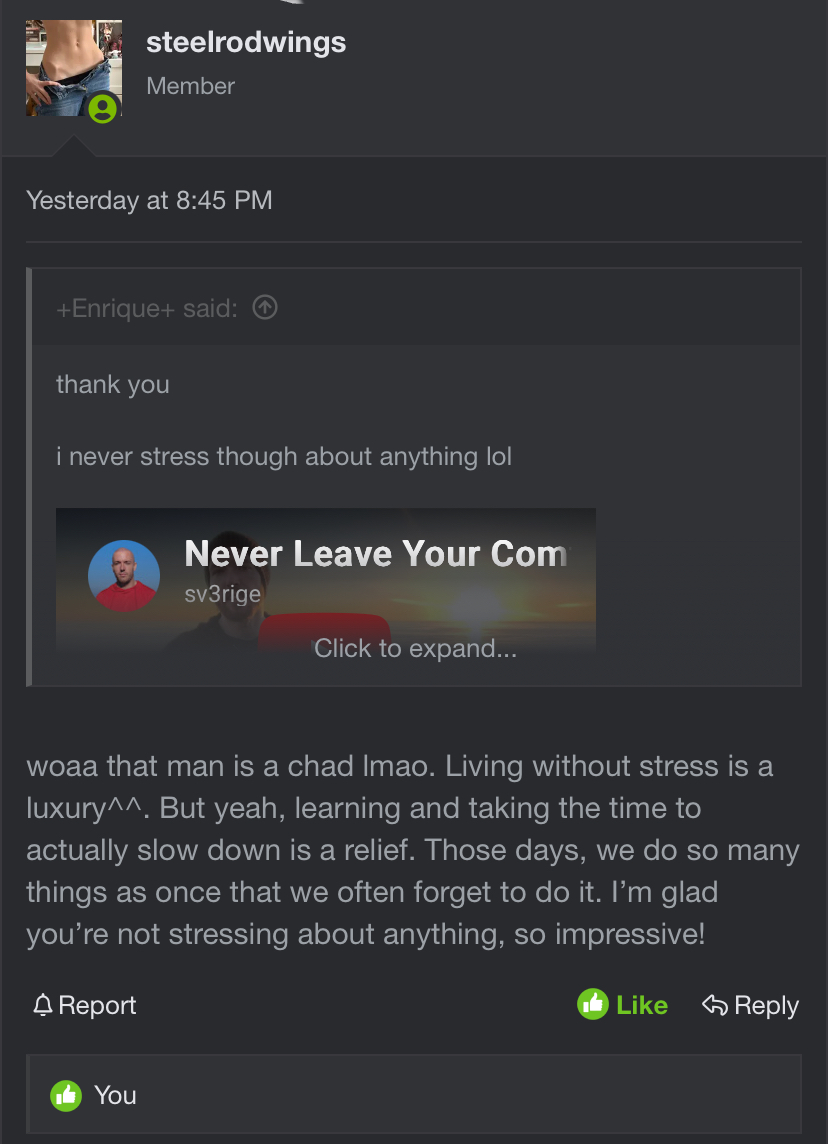Open the reactions list showing 'You'
The image size is (828, 1144).
[115, 1095]
